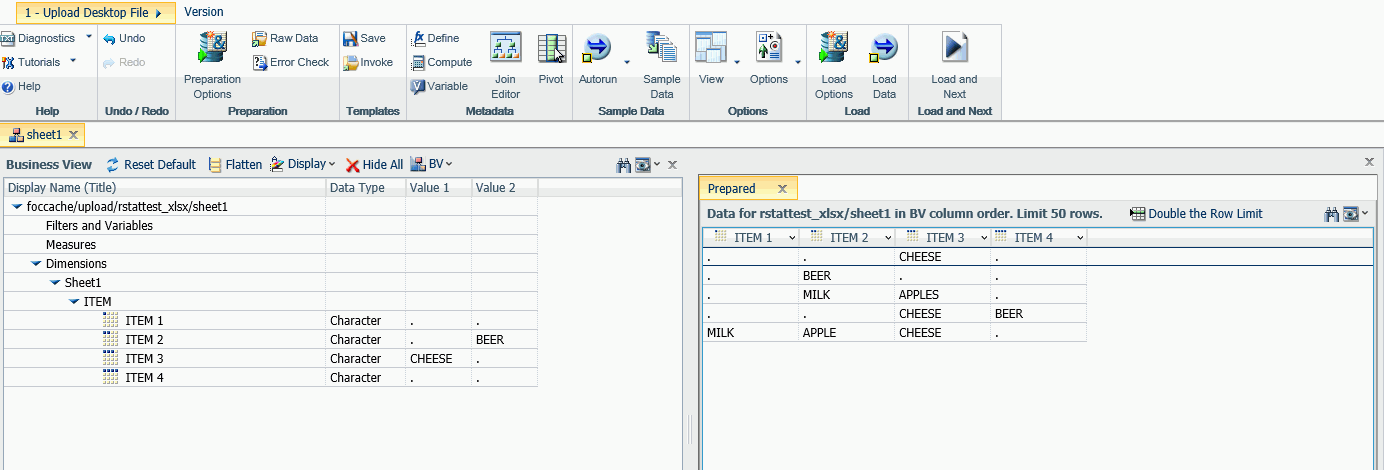Open Sample Data
Image resolution: width=1384 pixels, height=470 pixels.
pyautogui.click(x=661, y=65)
